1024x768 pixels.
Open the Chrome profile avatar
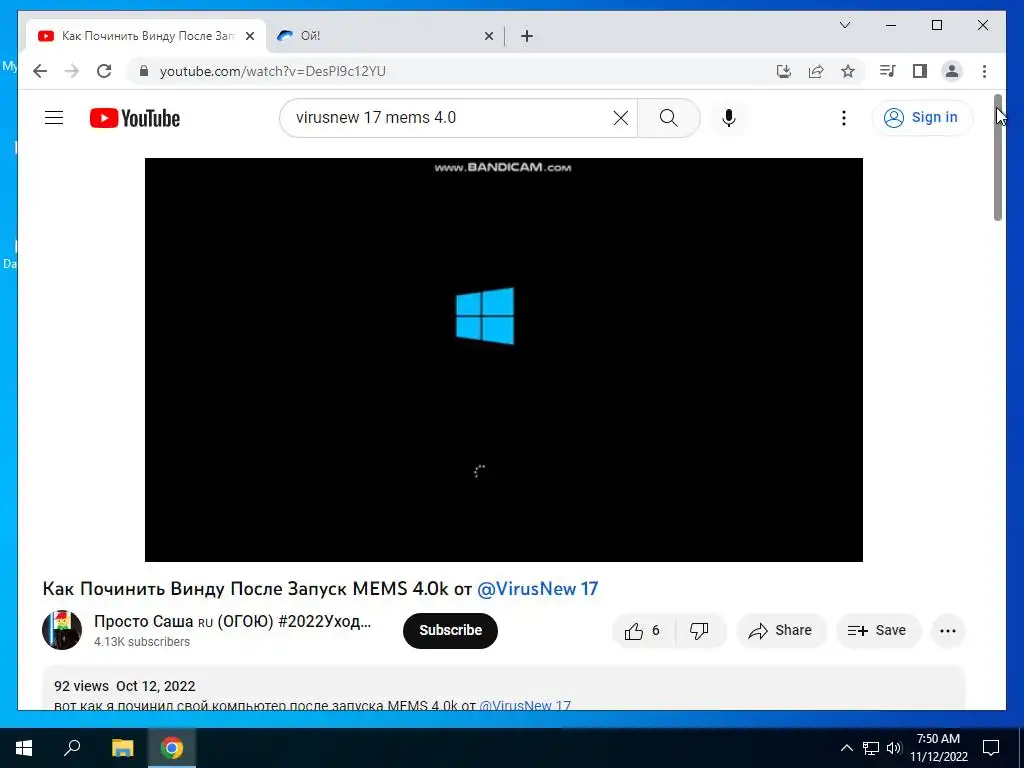952,71
